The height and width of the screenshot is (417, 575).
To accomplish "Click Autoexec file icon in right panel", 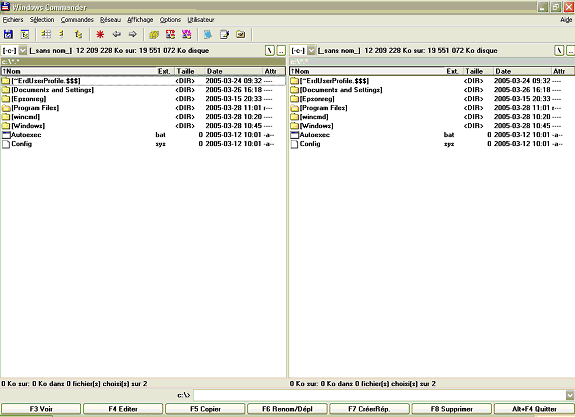I will point(294,135).
